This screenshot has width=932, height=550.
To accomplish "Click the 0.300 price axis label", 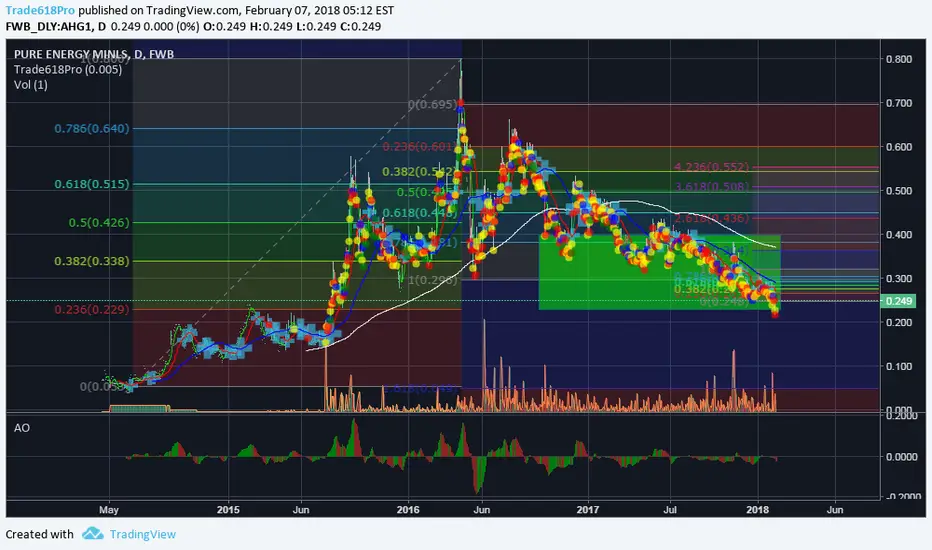I will point(899,279).
